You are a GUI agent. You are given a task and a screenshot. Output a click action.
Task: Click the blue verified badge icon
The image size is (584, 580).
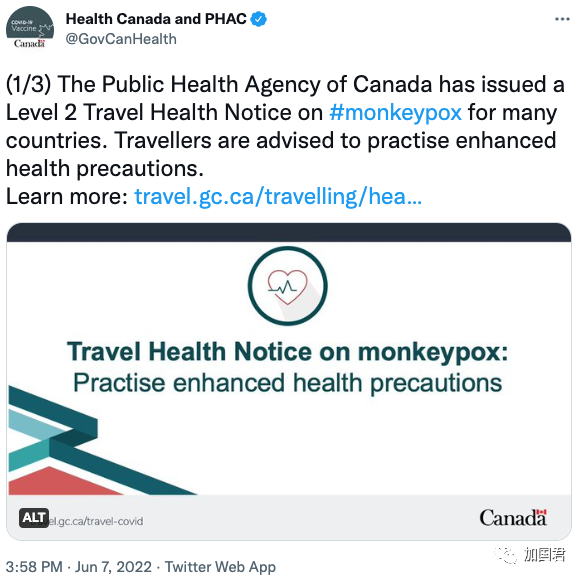point(258,19)
